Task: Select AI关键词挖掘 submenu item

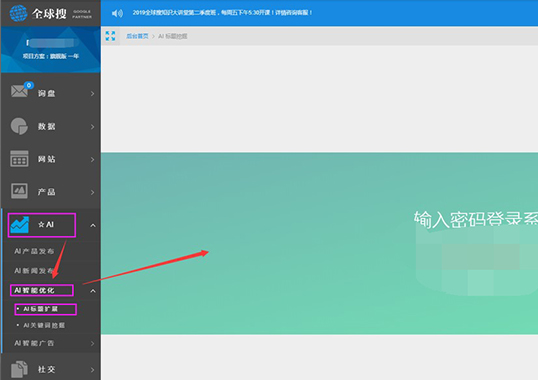Action: click(44, 325)
